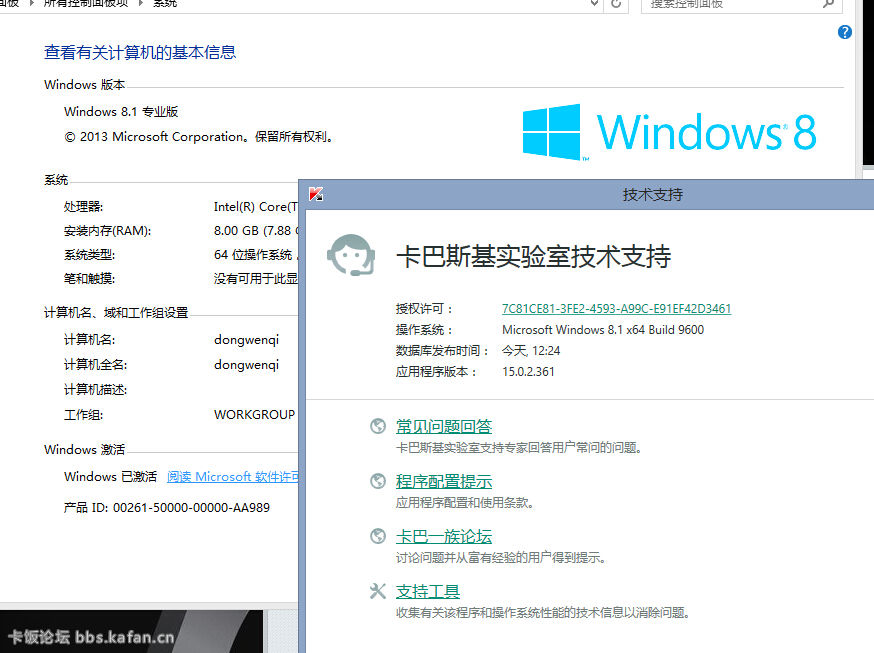
Task: Refresh the Control Panel address bar
Action: [x=616, y=4]
